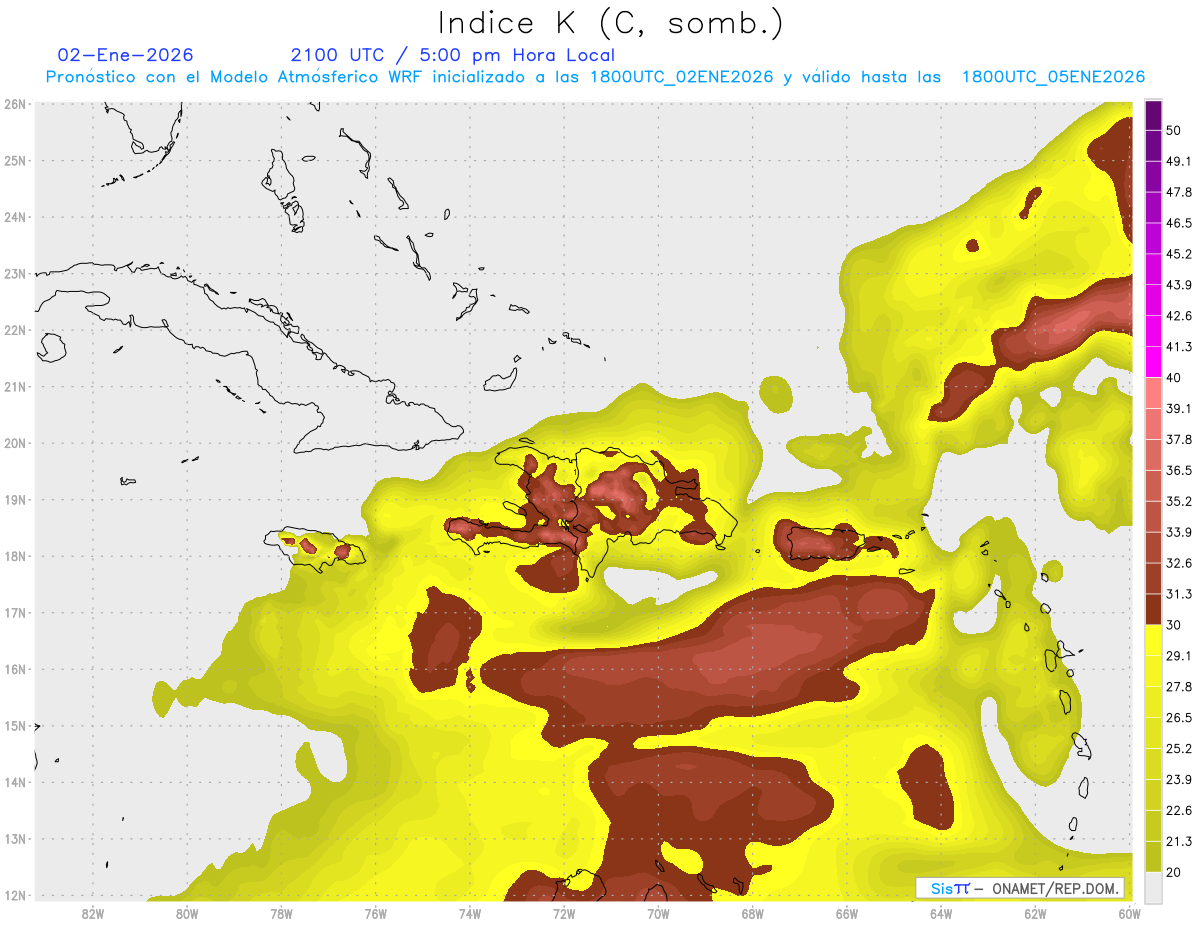This screenshot has height=927, width=1200.
Task: Click colorbar value "45.2"
Action: tap(1179, 254)
